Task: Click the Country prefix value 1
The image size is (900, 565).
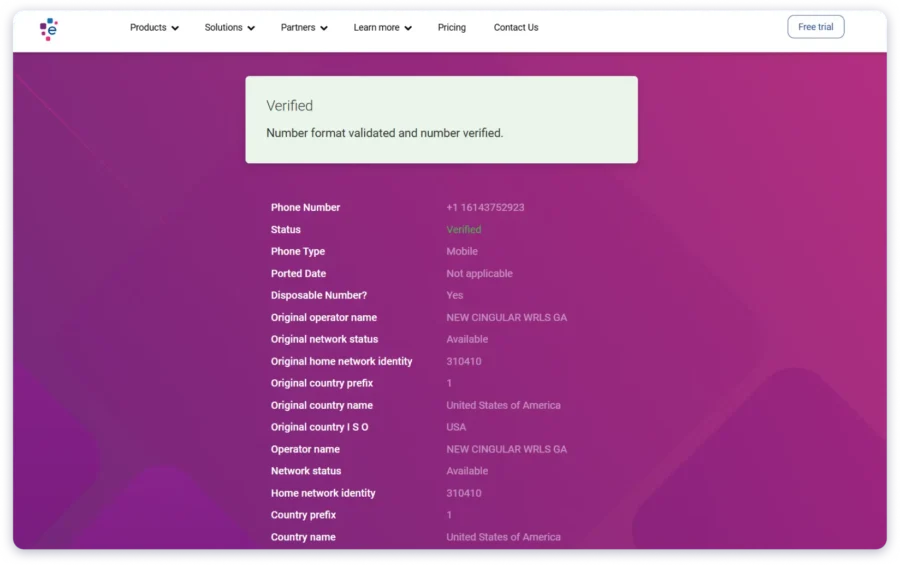Action: tap(449, 515)
